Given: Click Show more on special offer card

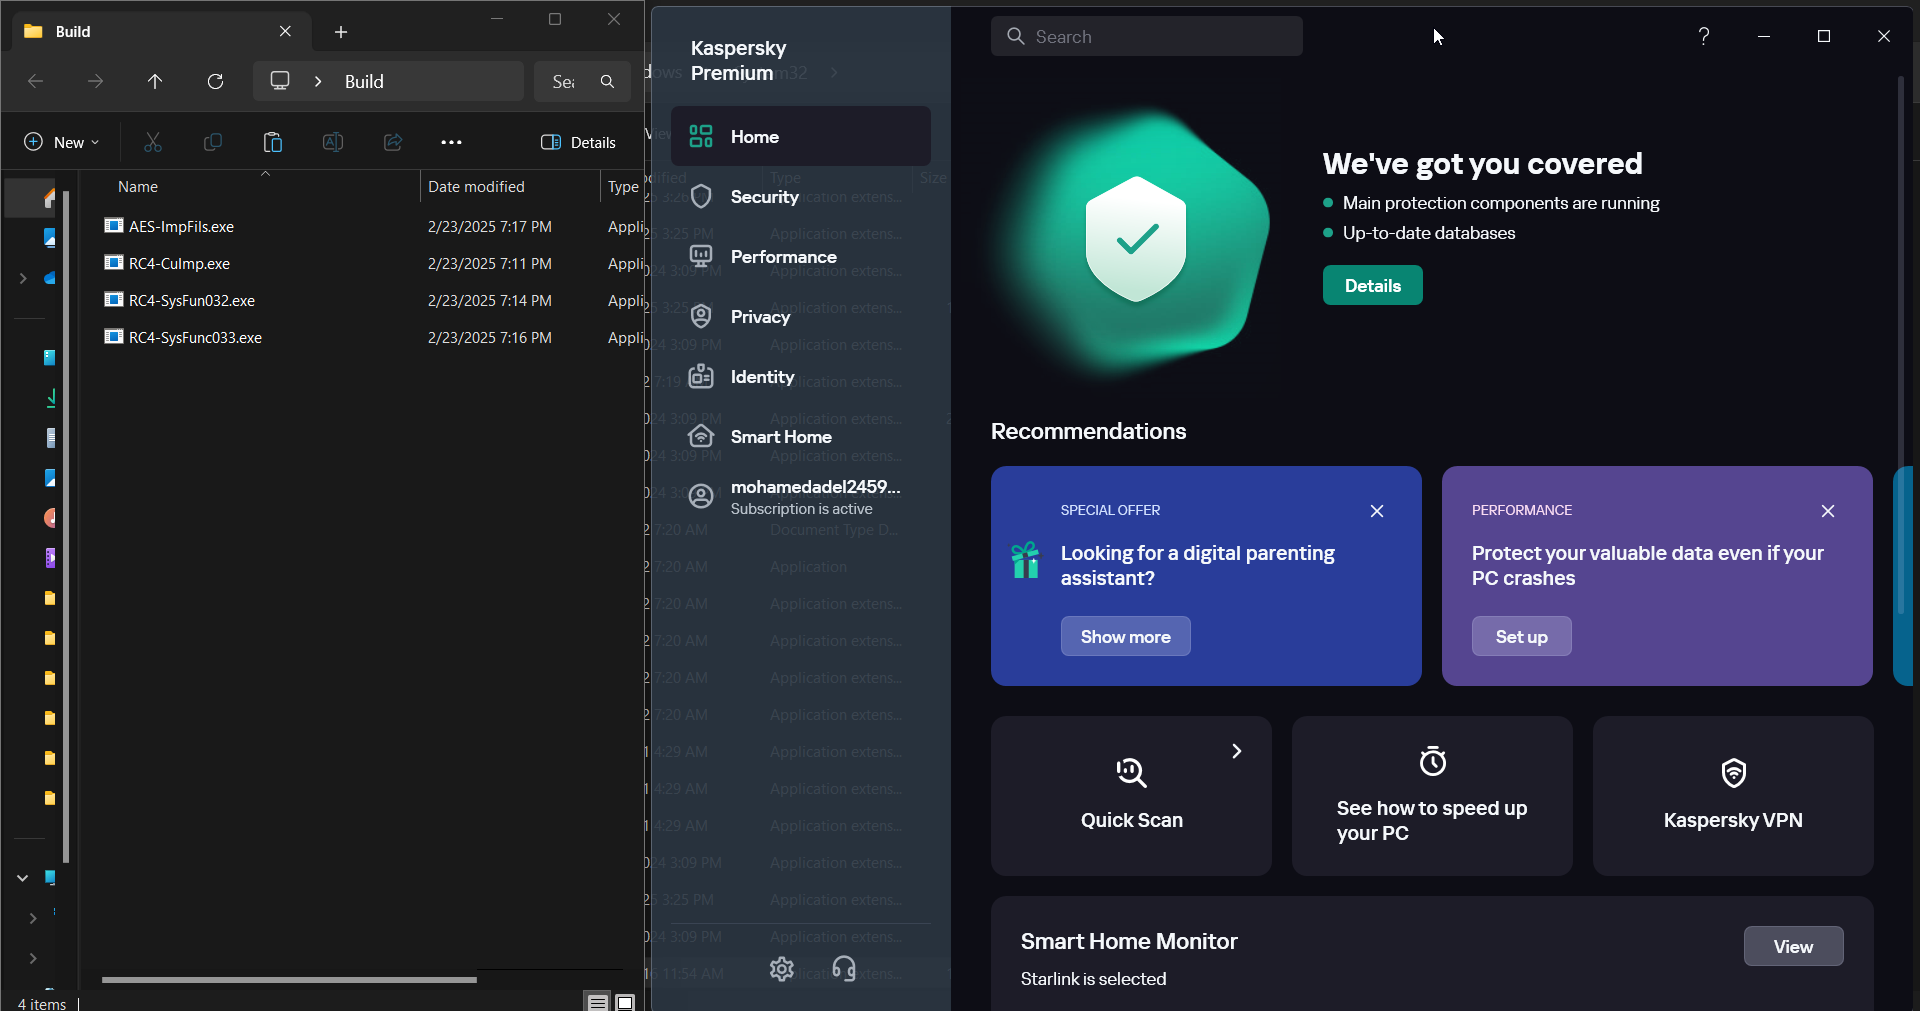Looking at the screenshot, I should [x=1126, y=636].
